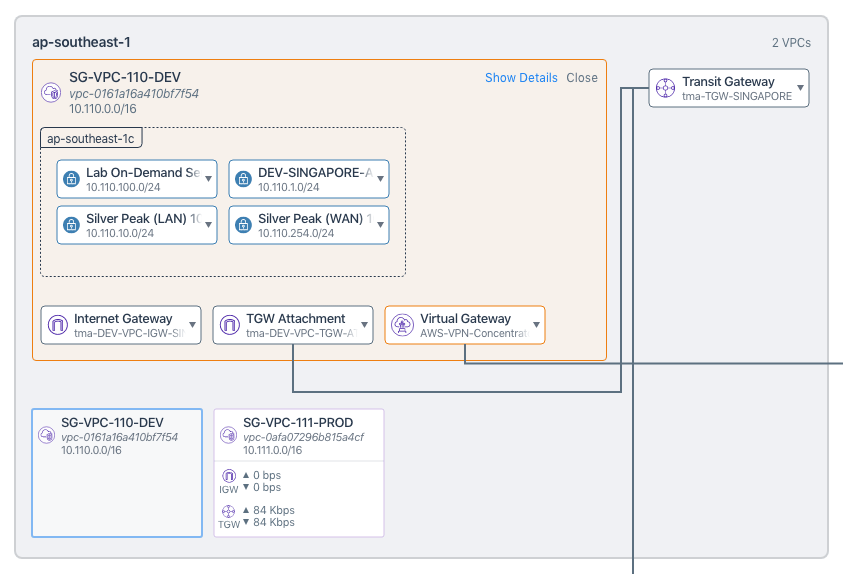Expand the Transit Gateway dropdown arrow
This screenshot has width=843, height=574.
coord(800,88)
